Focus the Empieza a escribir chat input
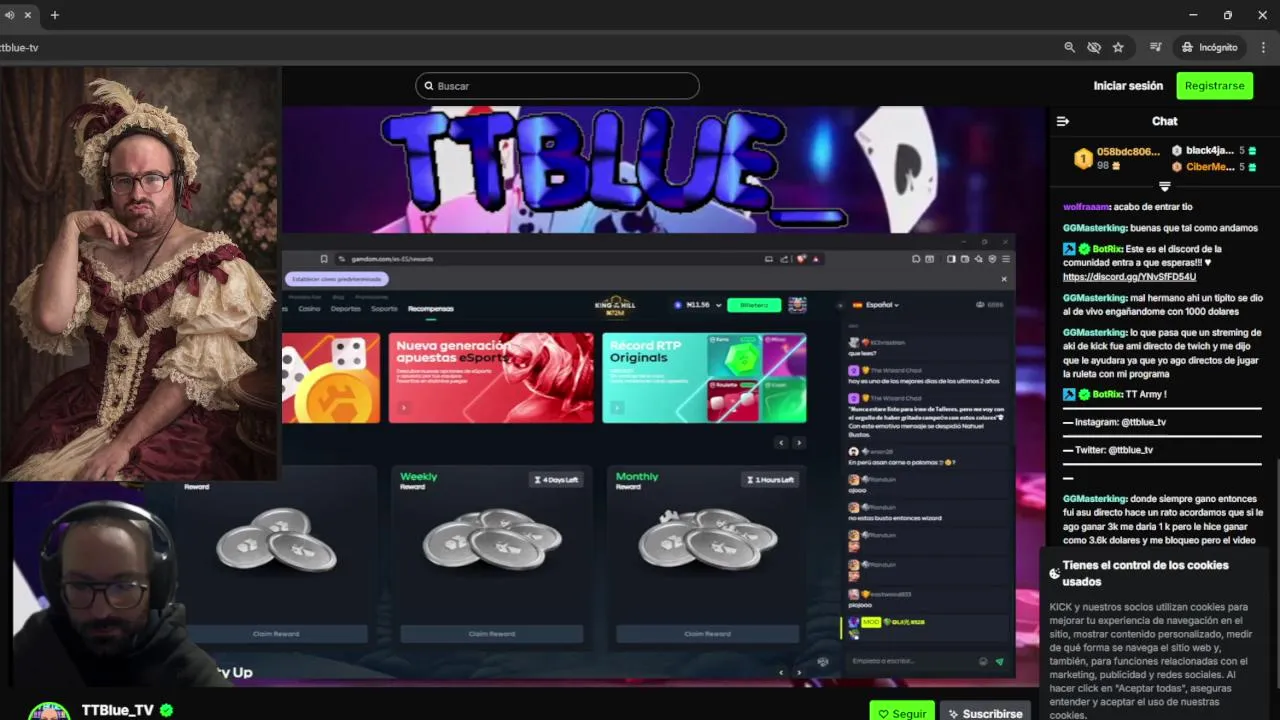Screen dimensions: 1280x720 coord(910,661)
